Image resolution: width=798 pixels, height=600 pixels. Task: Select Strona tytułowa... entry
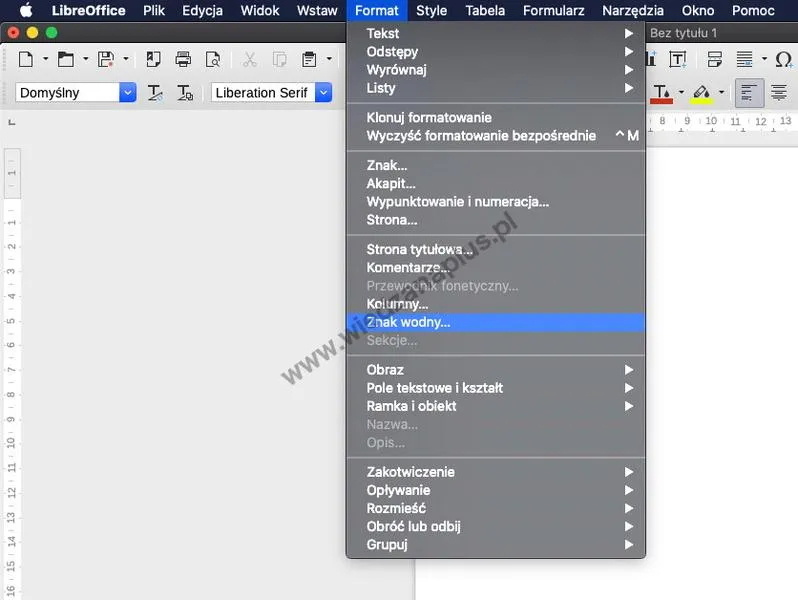click(496, 249)
